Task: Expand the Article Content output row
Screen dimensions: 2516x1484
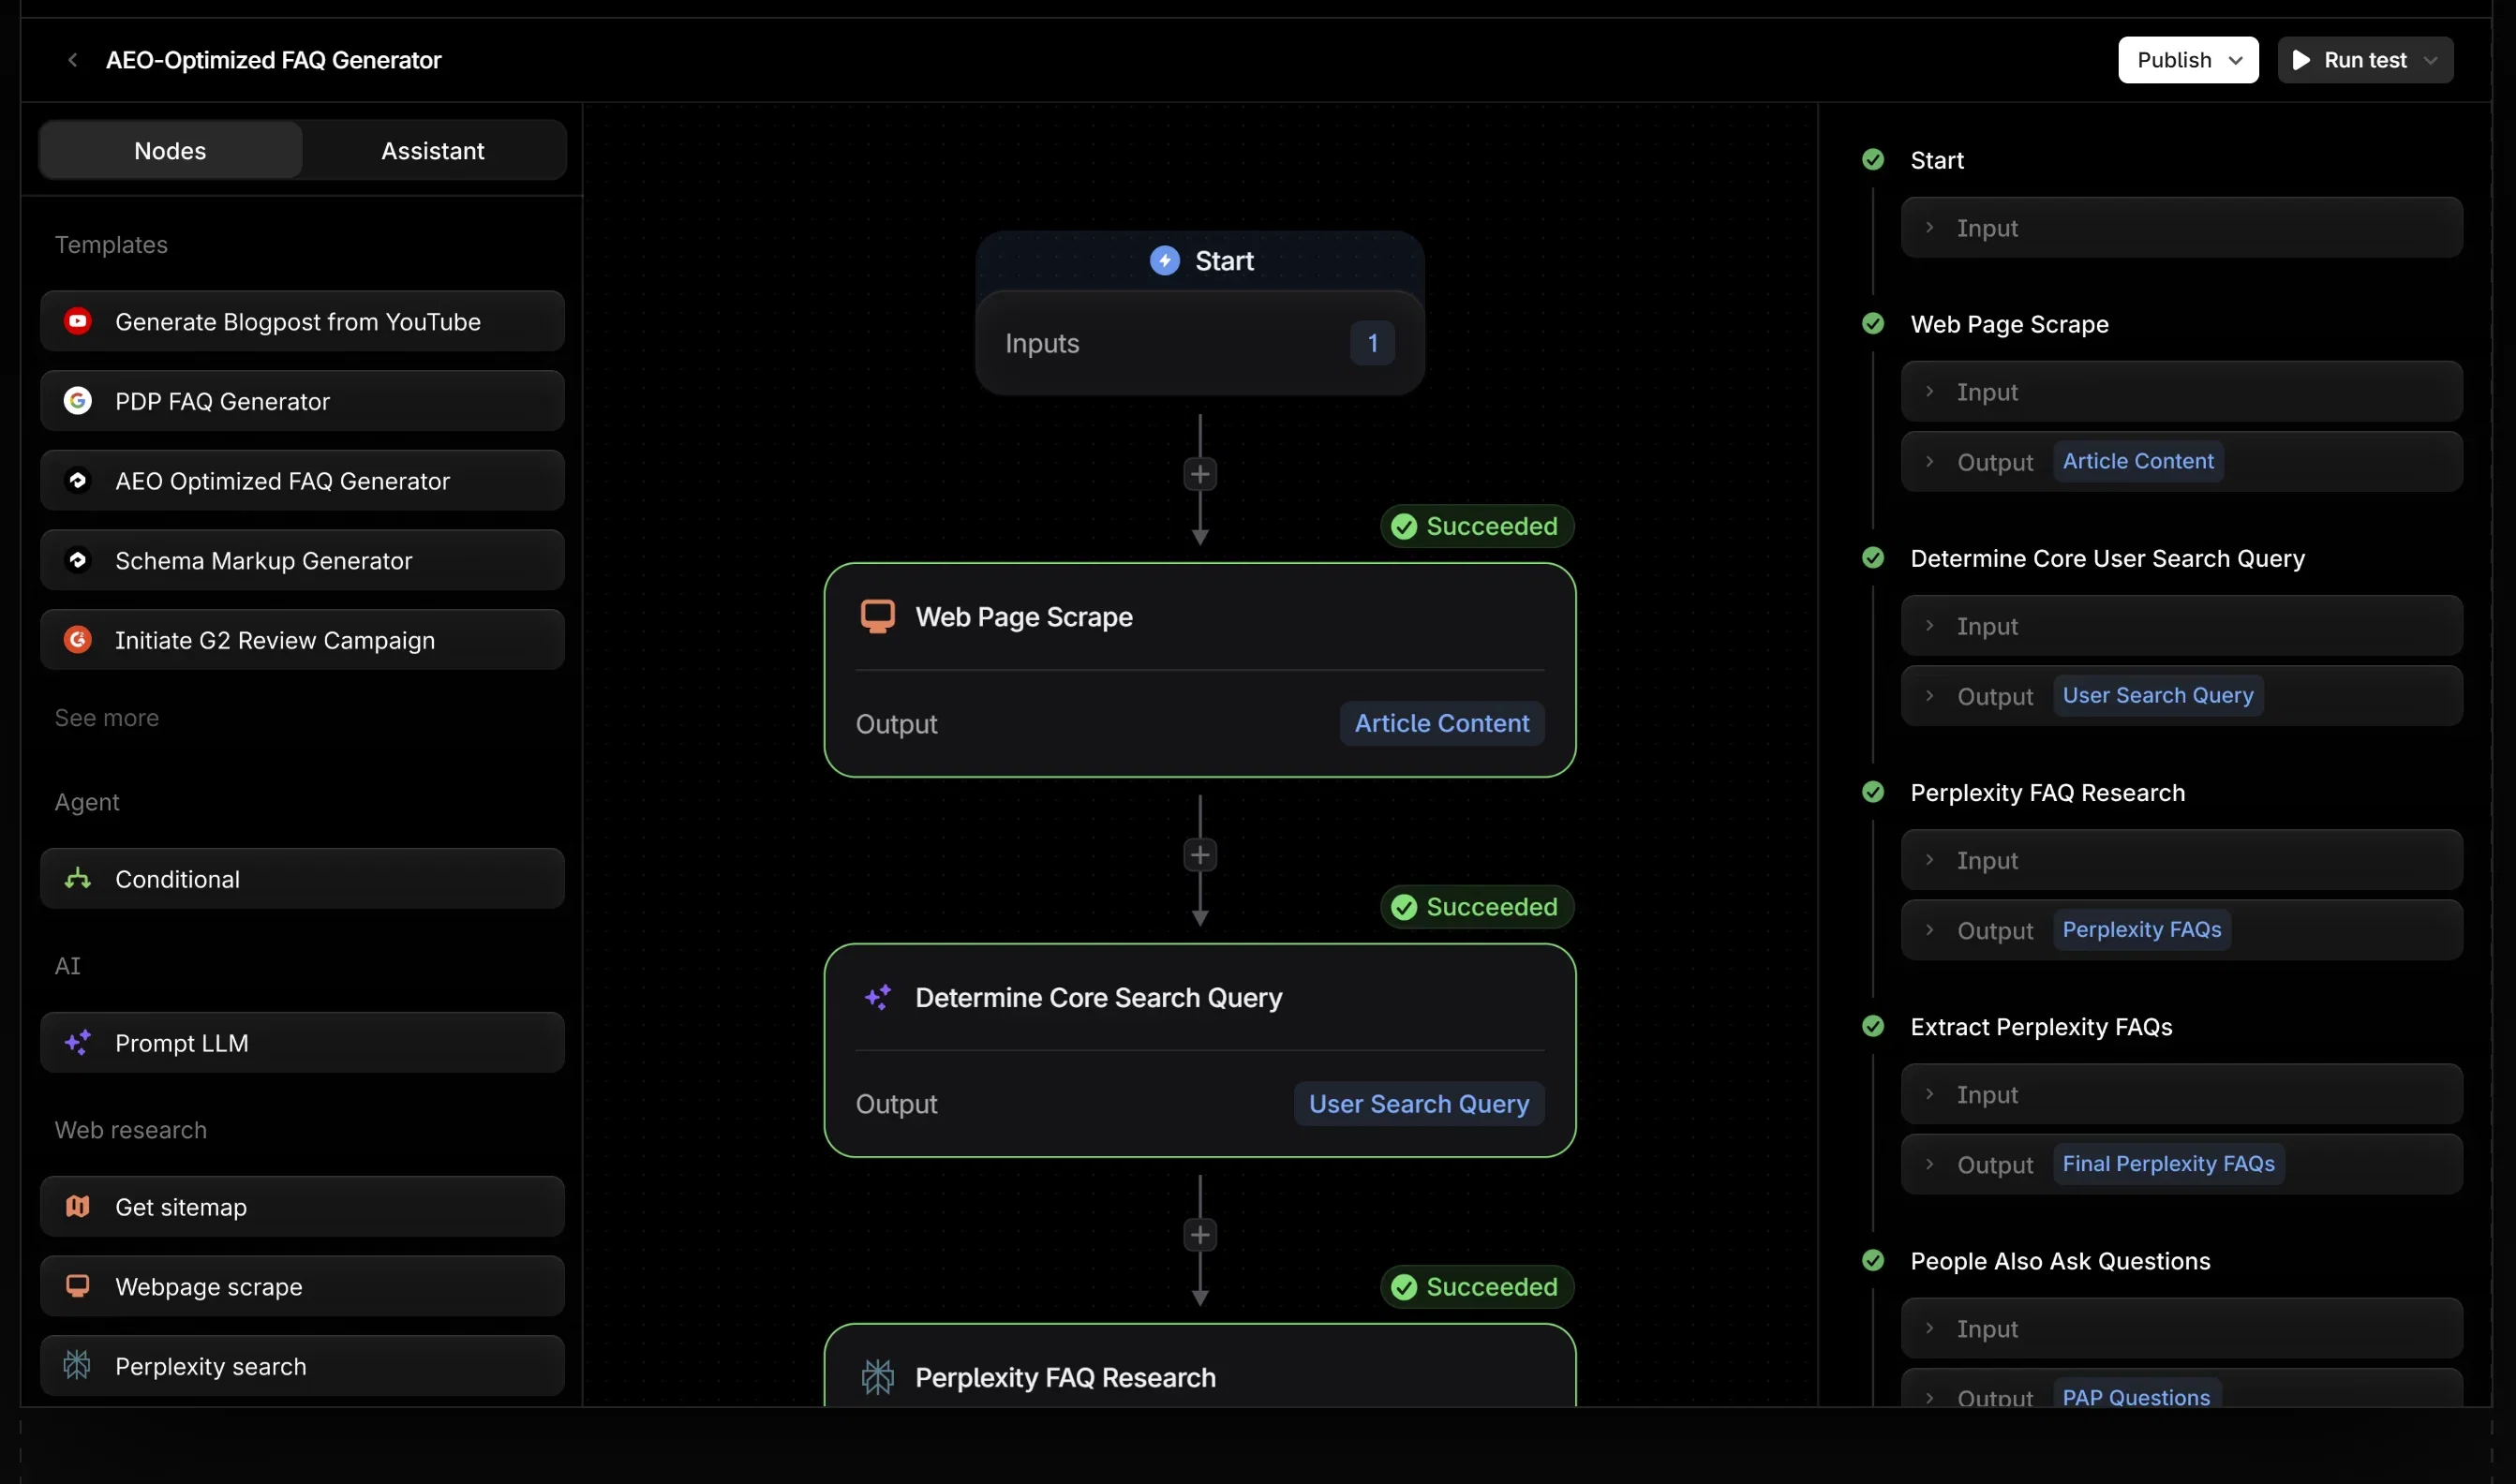Action: coord(2182,461)
